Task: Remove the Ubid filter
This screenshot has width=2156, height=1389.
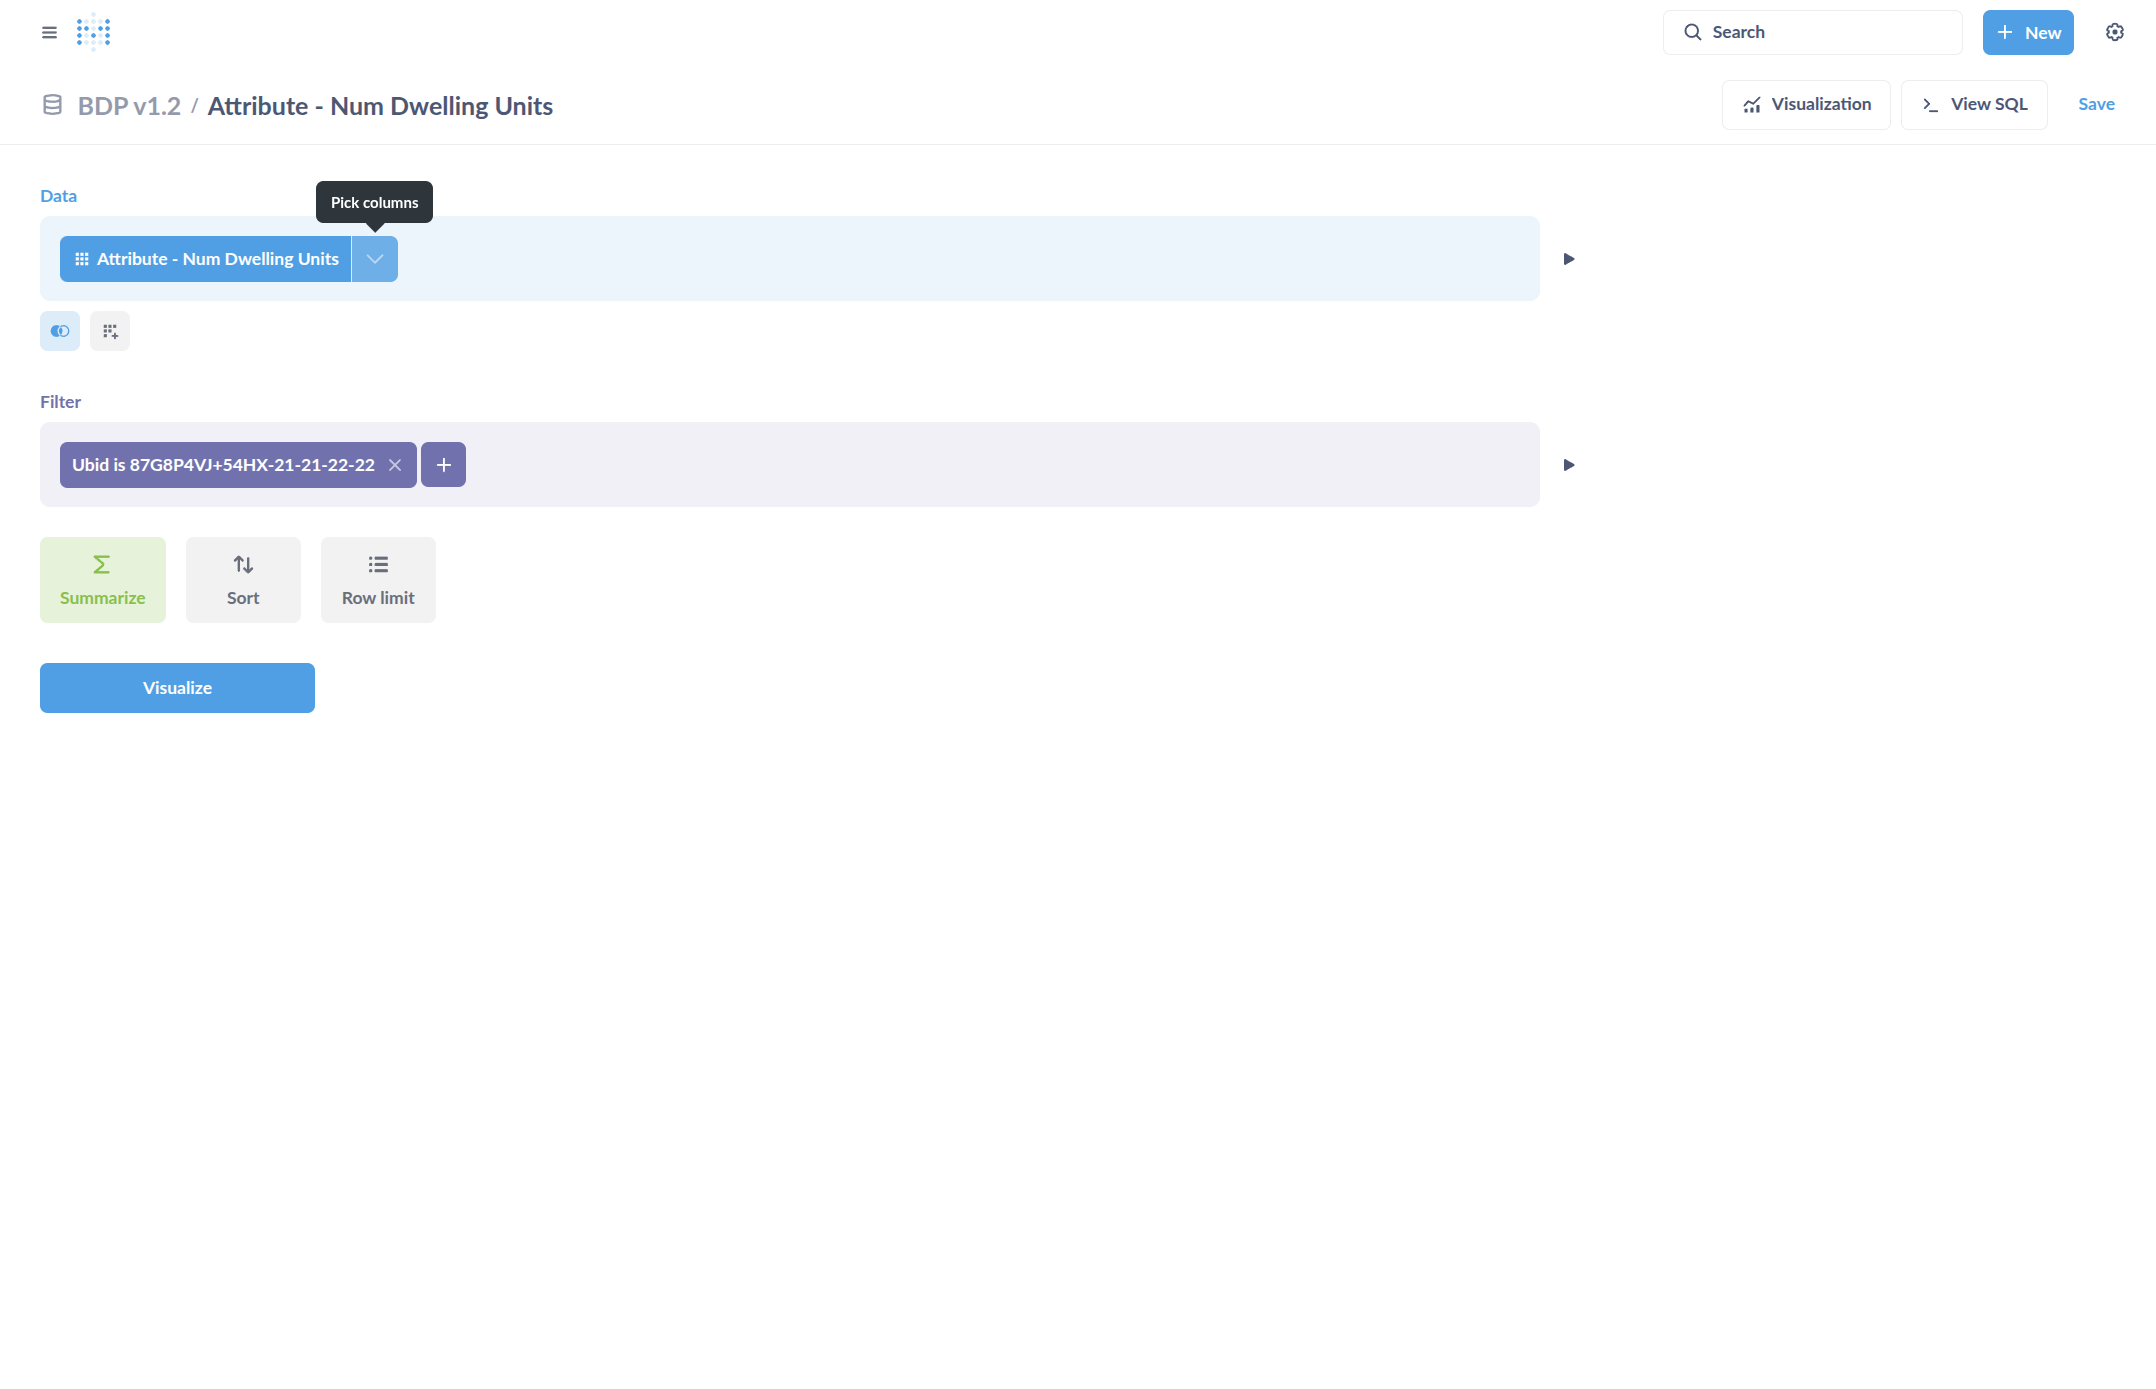Action: pos(395,464)
